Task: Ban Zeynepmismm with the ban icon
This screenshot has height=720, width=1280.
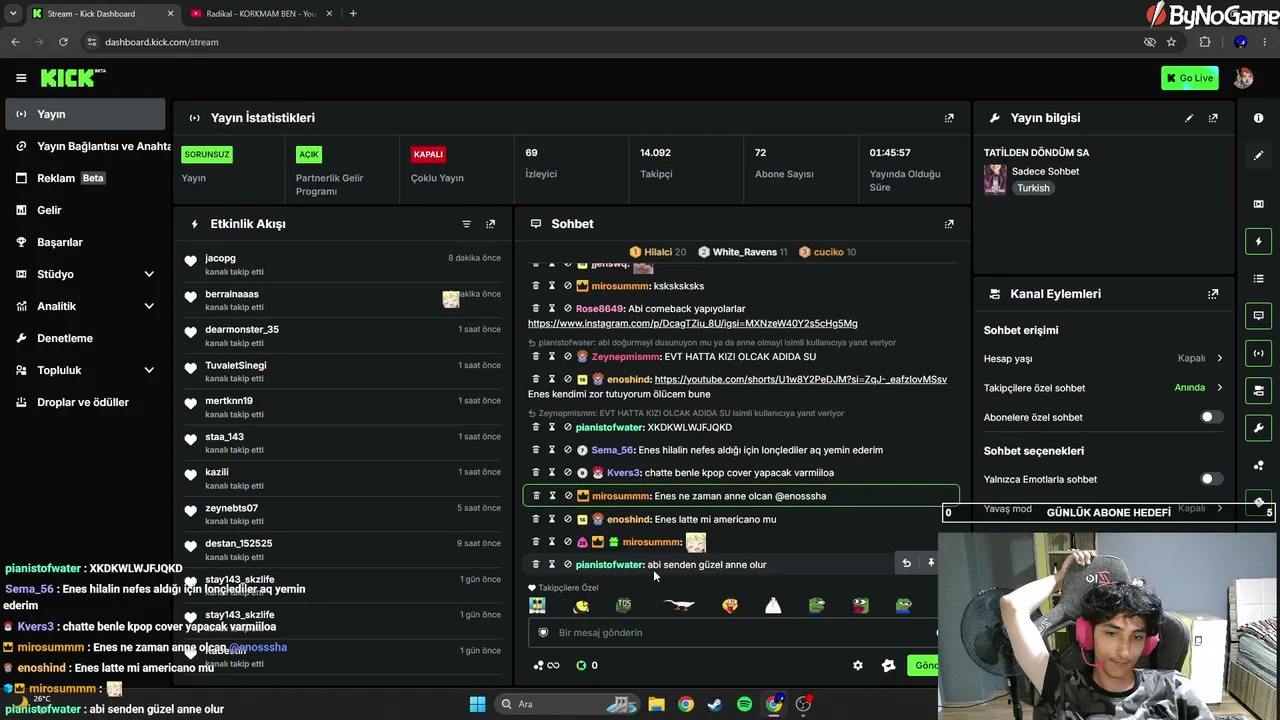Action: 568,357
